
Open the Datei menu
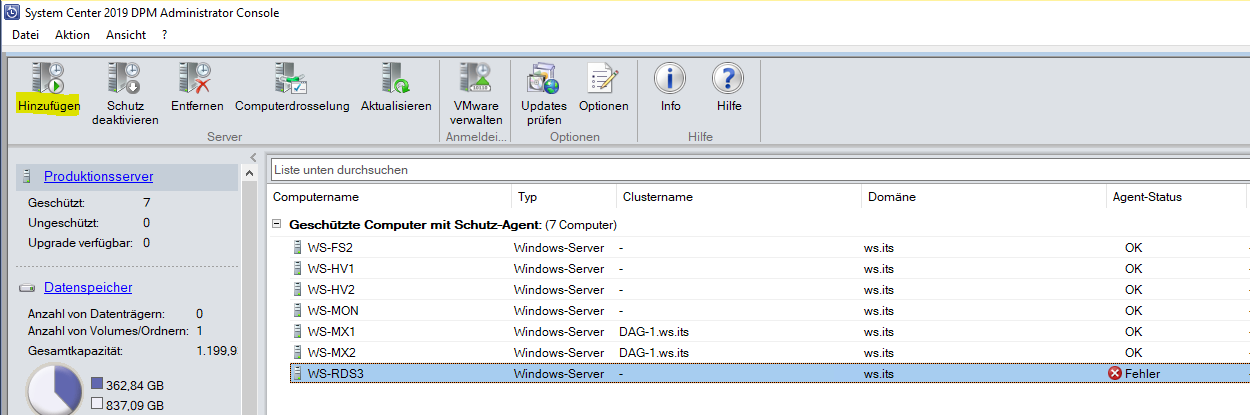tap(25, 35)
